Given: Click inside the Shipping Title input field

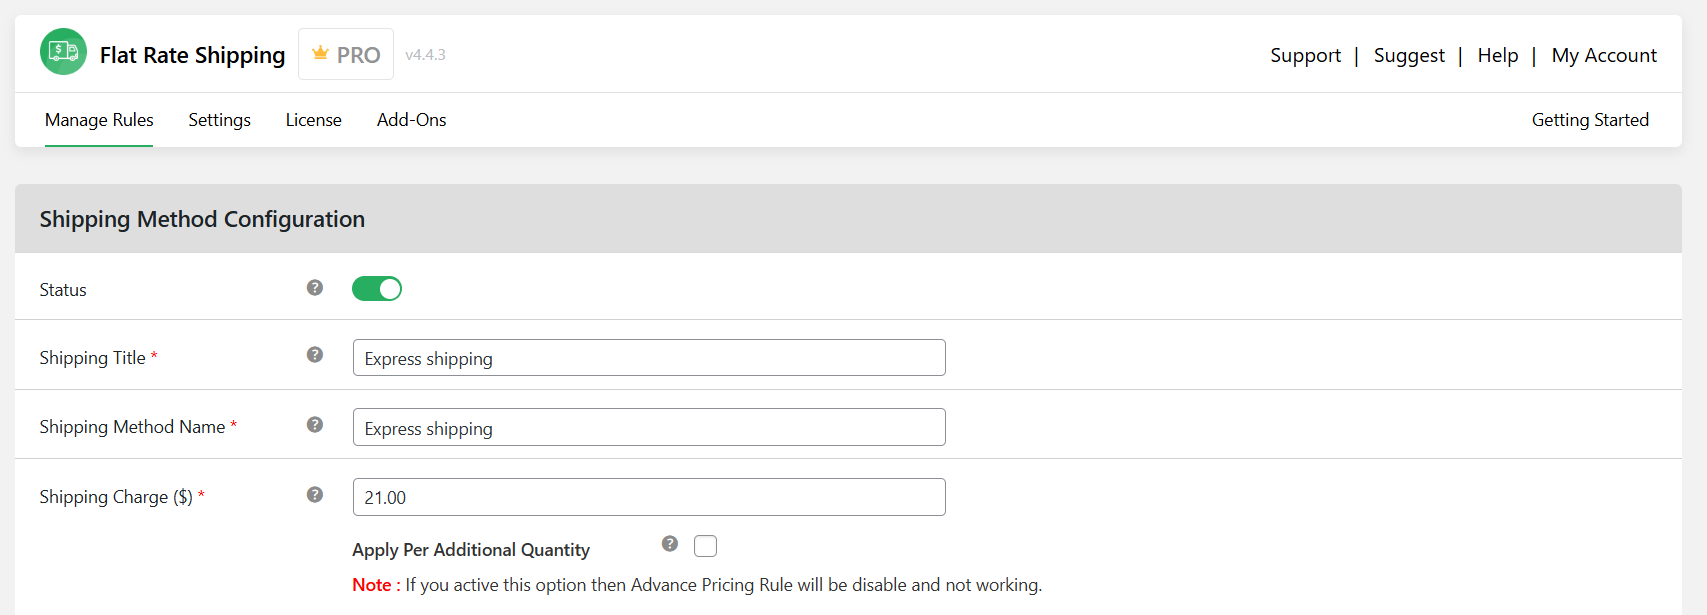Looking at the screenshot, I should [648, 357].
